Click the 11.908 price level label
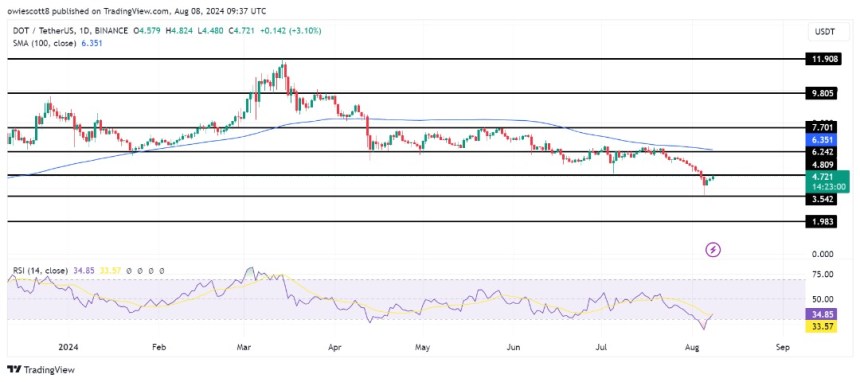This screenshot has width=860, height=382. point(822,59)
